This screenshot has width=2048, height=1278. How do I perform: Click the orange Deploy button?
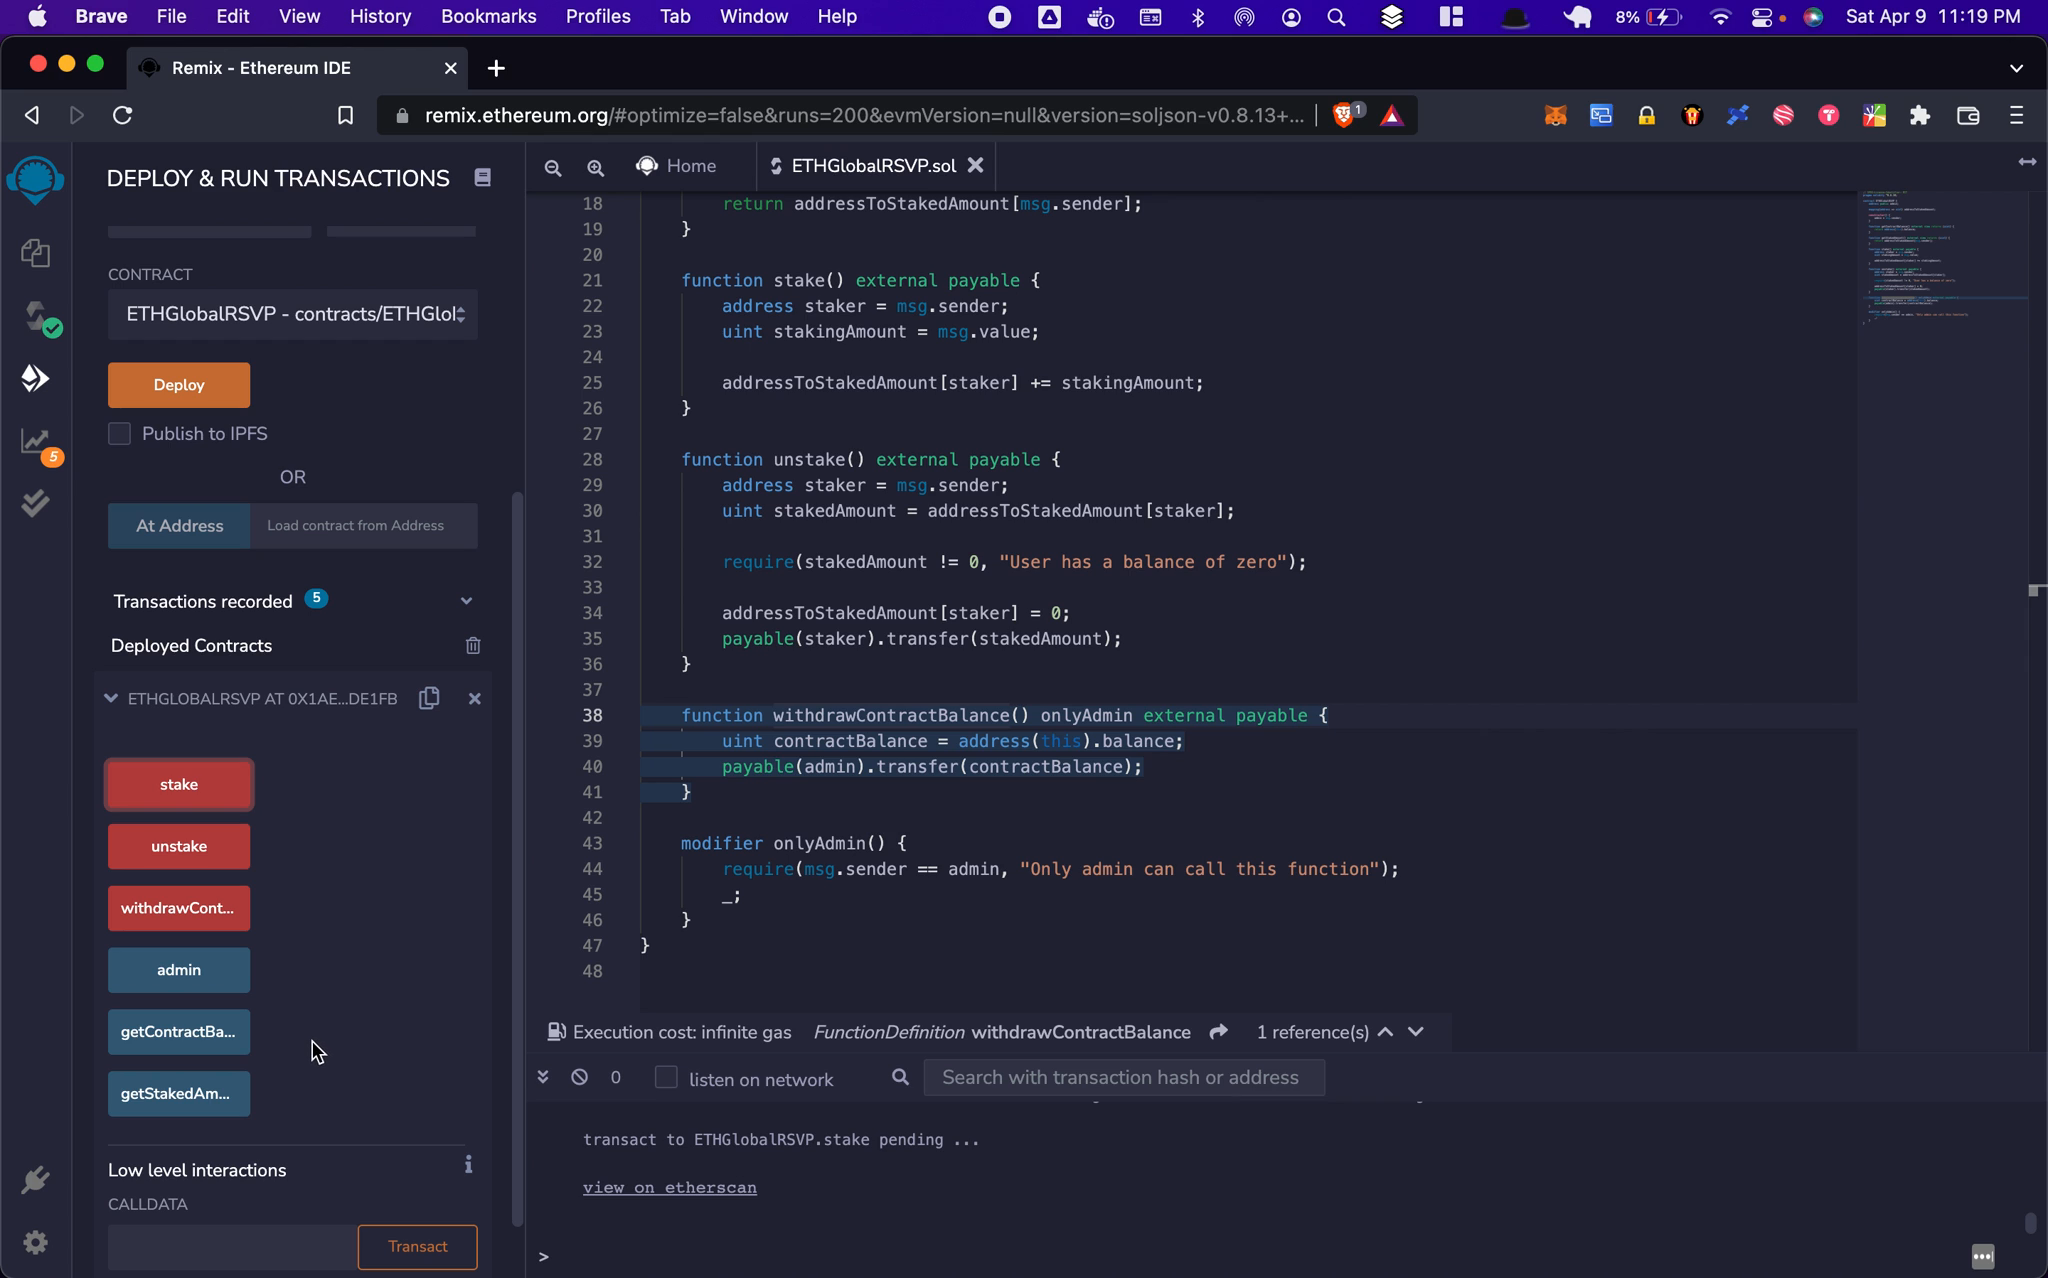(x=179, y=385)
